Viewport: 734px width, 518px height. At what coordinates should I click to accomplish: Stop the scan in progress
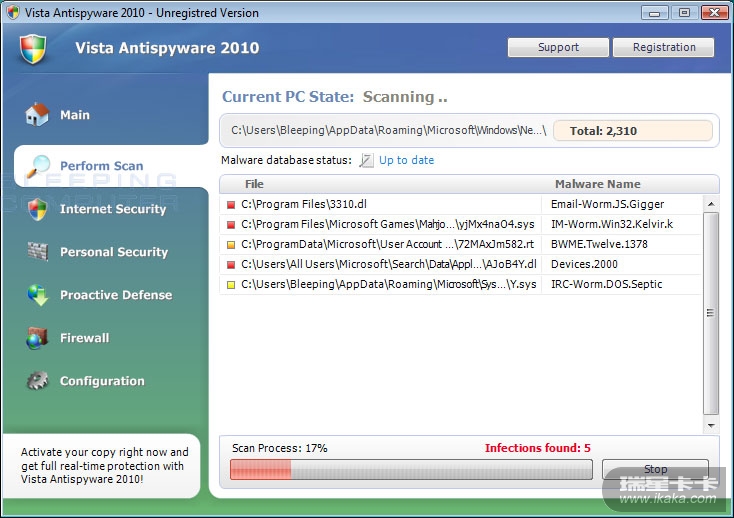coord(655,469)
